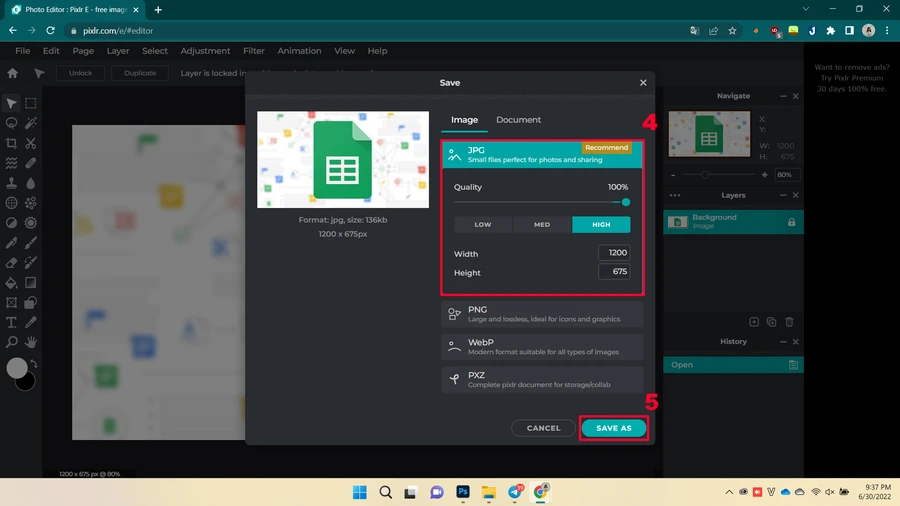900x506 pixels.
Task: Collapse the History panel
Action: (783, 342)
